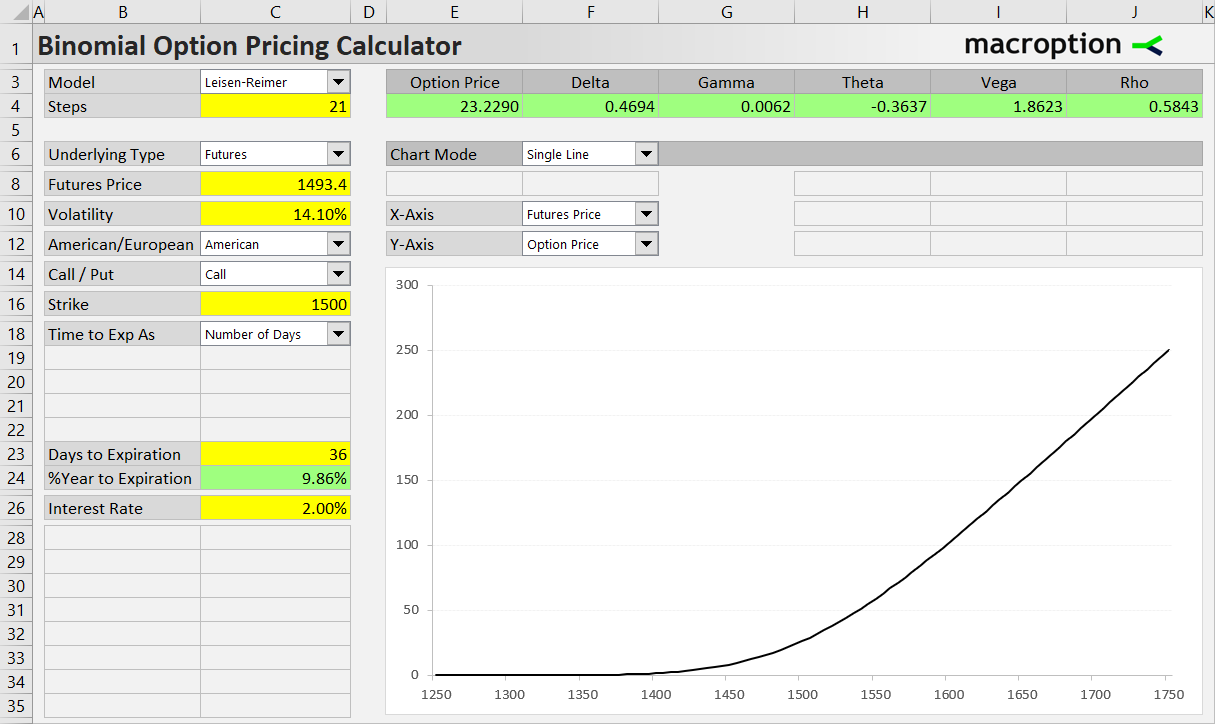Select row header 35

pos(16,706)
